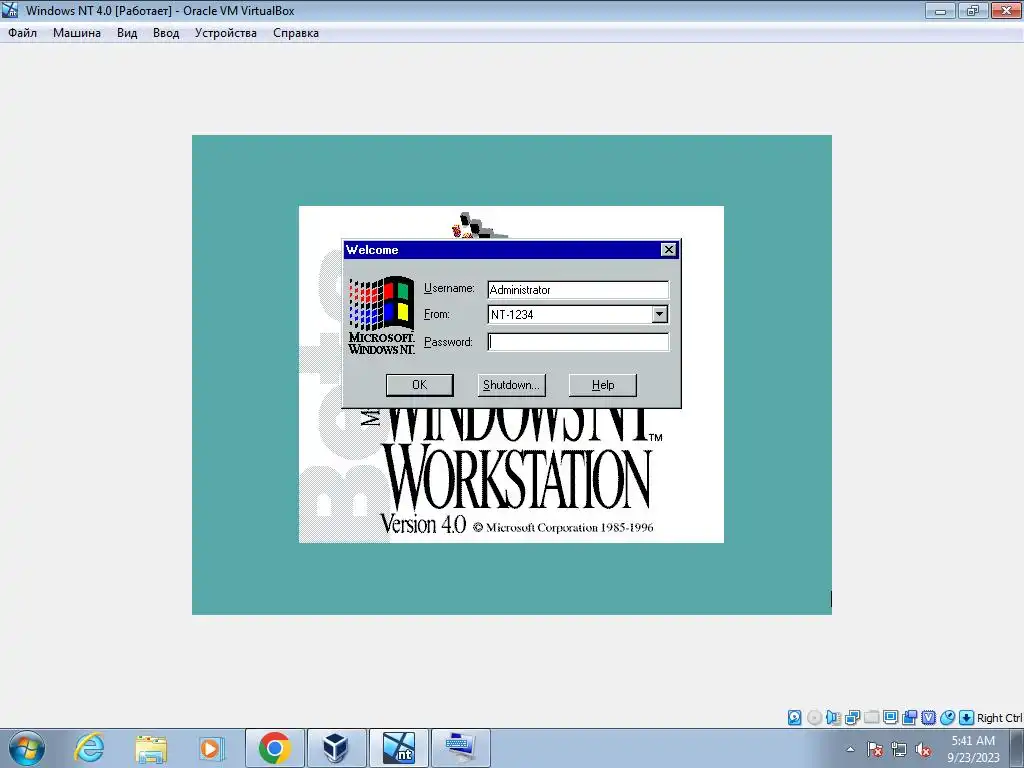Click the network connection tray icon
The height and width of the screenshot is (768, 1024).
[899, 749]
